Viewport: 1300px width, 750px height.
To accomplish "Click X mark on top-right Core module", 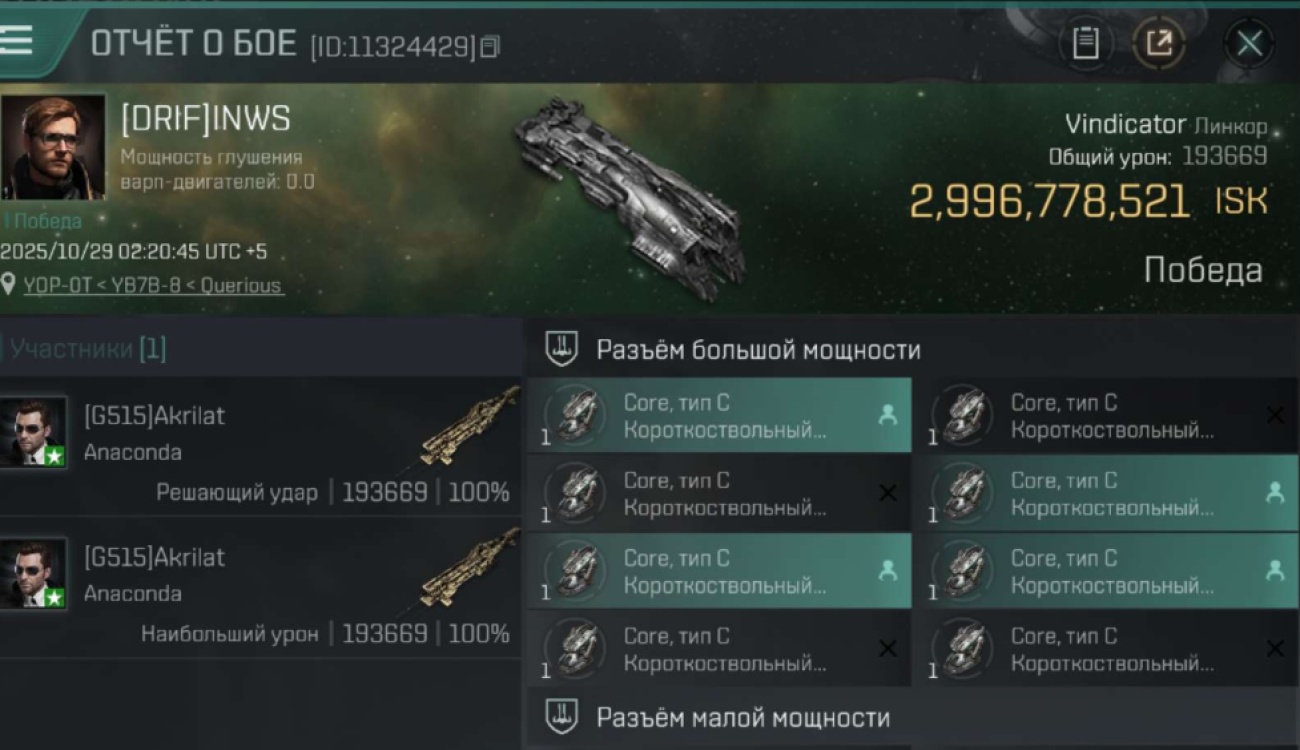I will click(x=1274, y=415).
